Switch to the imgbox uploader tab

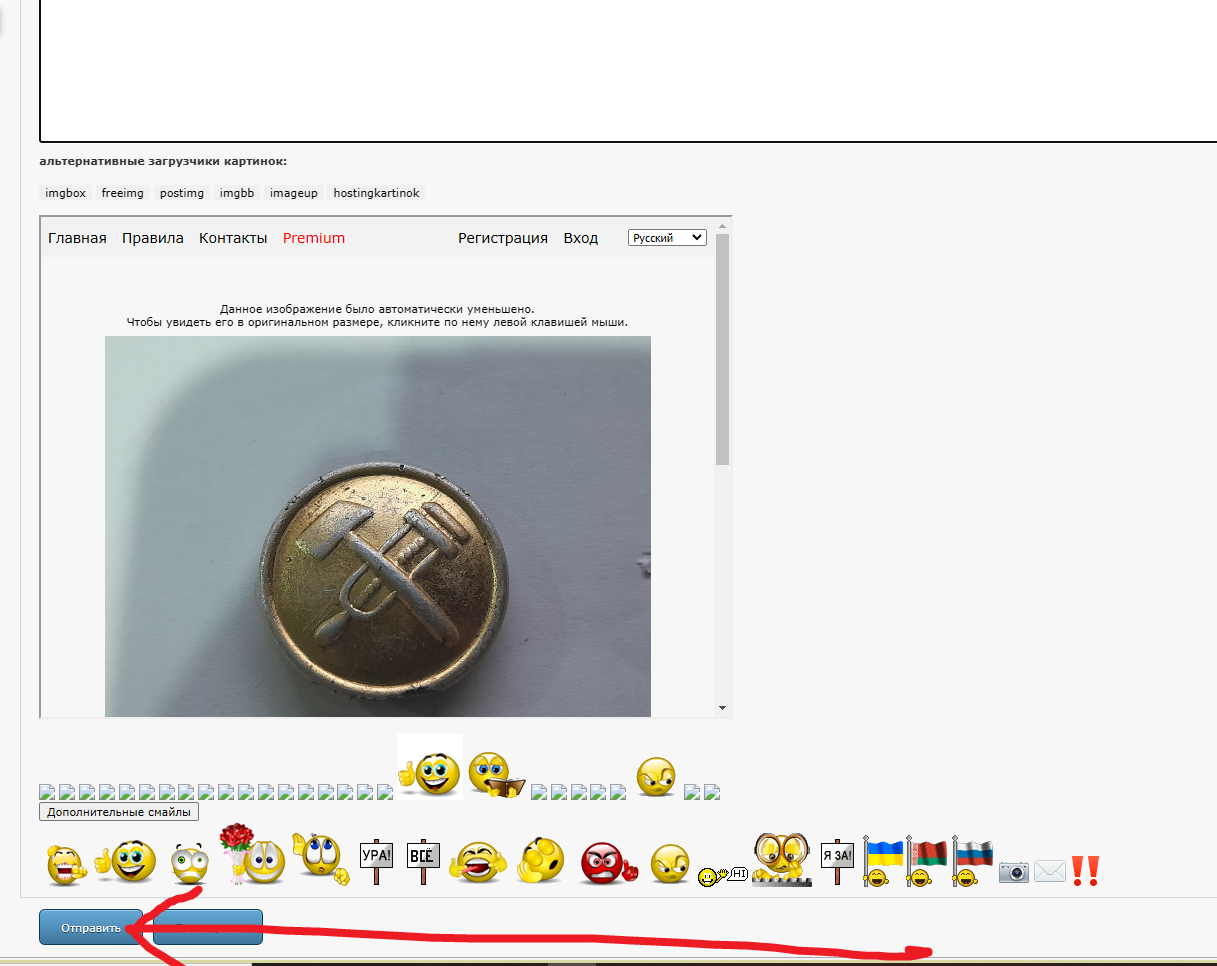pos(66,193)
